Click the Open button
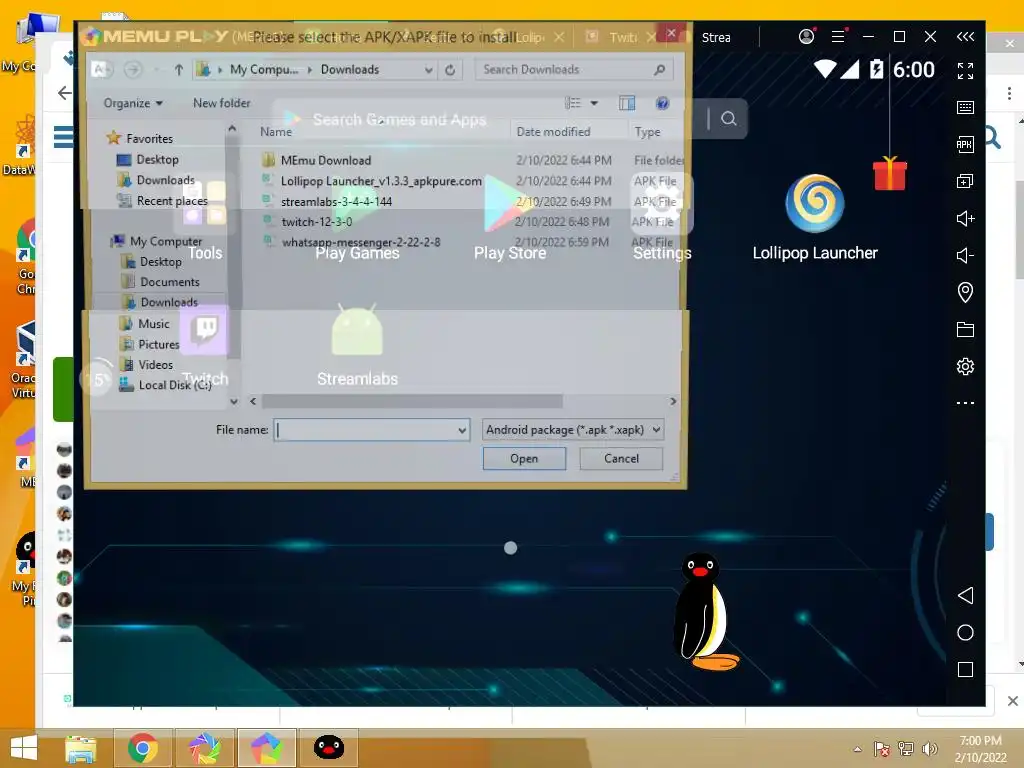1024x768 pixels. point(524,458)
